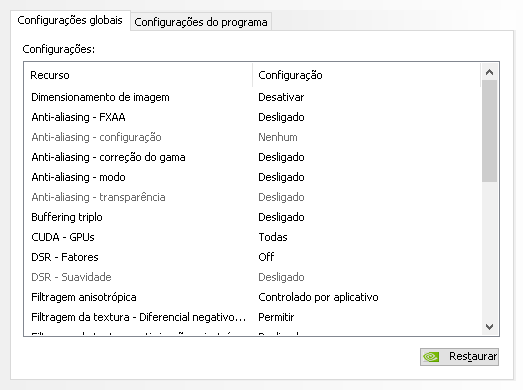Select the Configurações globais tab

click(70, 20)
